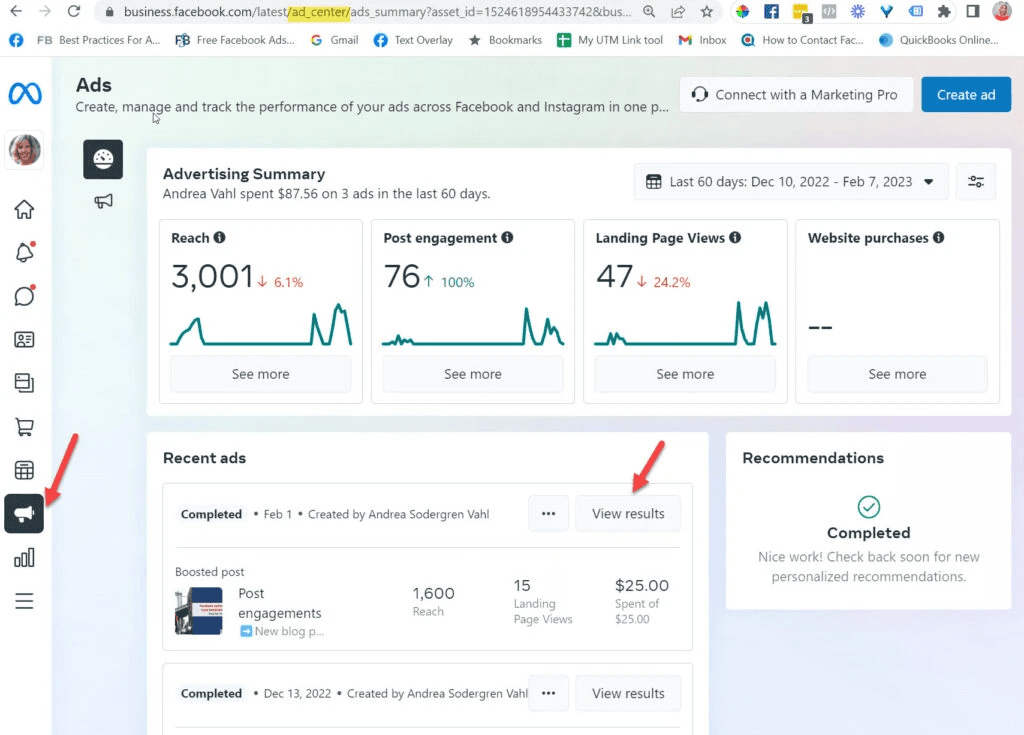This screenshot has height=735, width=1024.
Task: Open the My UTM Link tool bookmark
Action: 609,40
